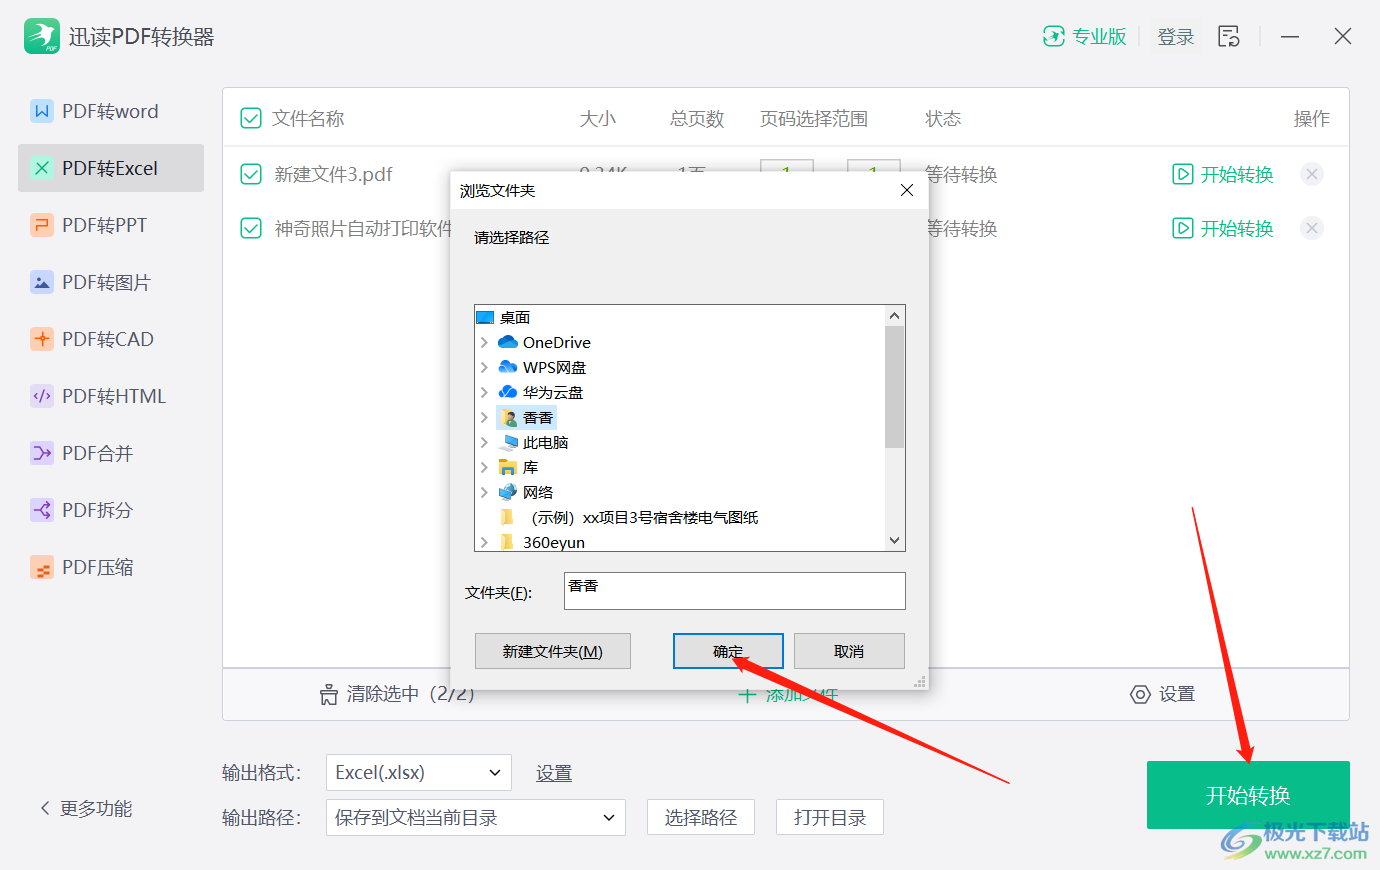The height and width of the screenshot is (870, 1380).
Task: Click the 文件夹(F) name input field
Action: (x=735, y=591)
